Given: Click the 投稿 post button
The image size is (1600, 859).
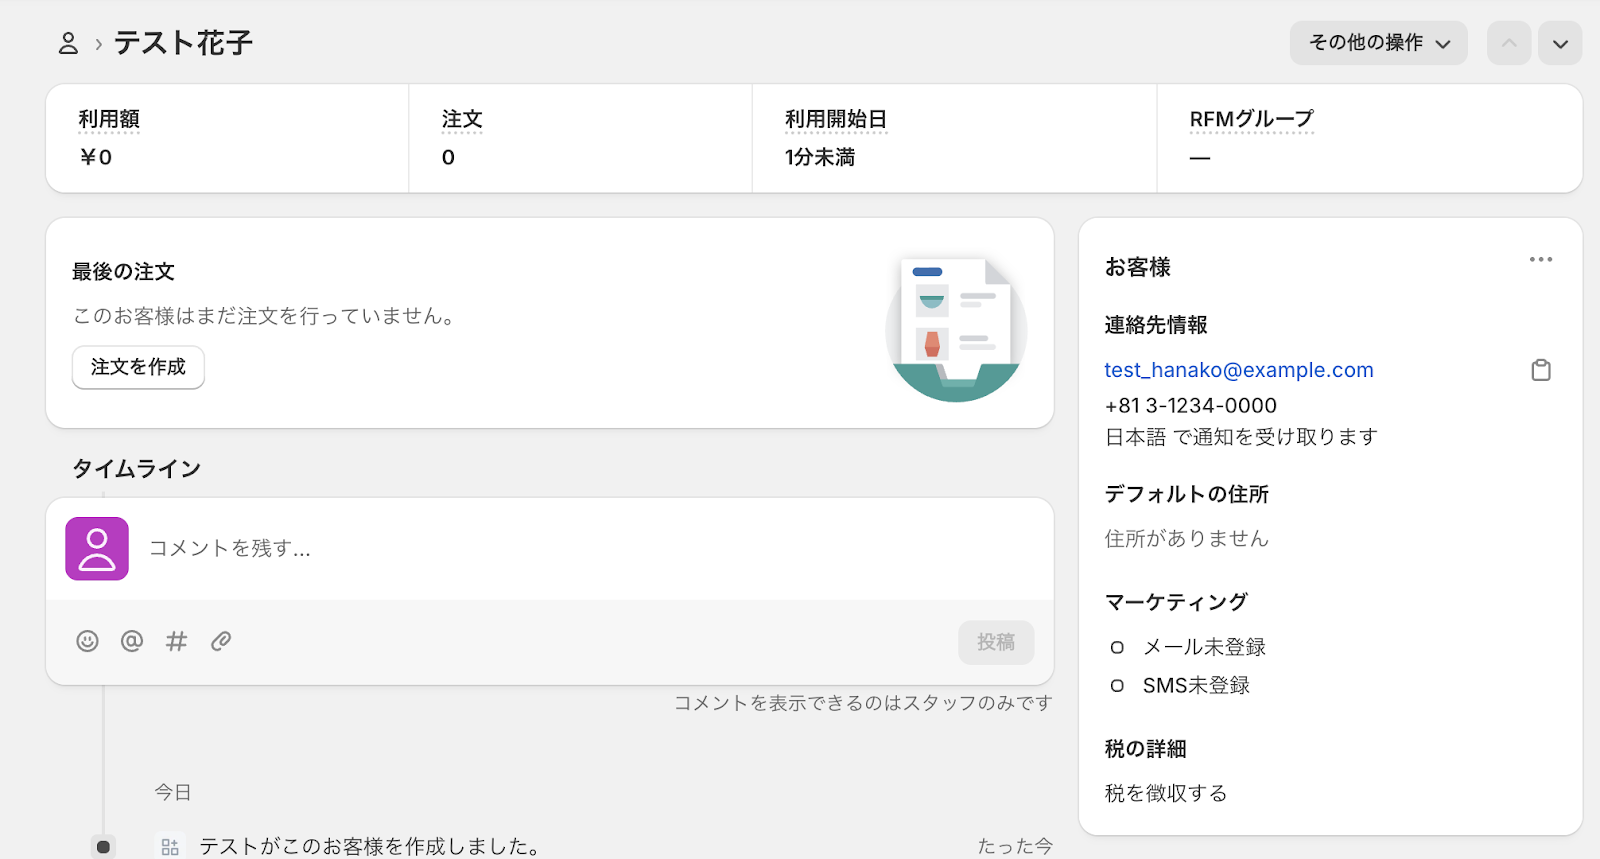Looking at the screenshot, I should 995,642.
